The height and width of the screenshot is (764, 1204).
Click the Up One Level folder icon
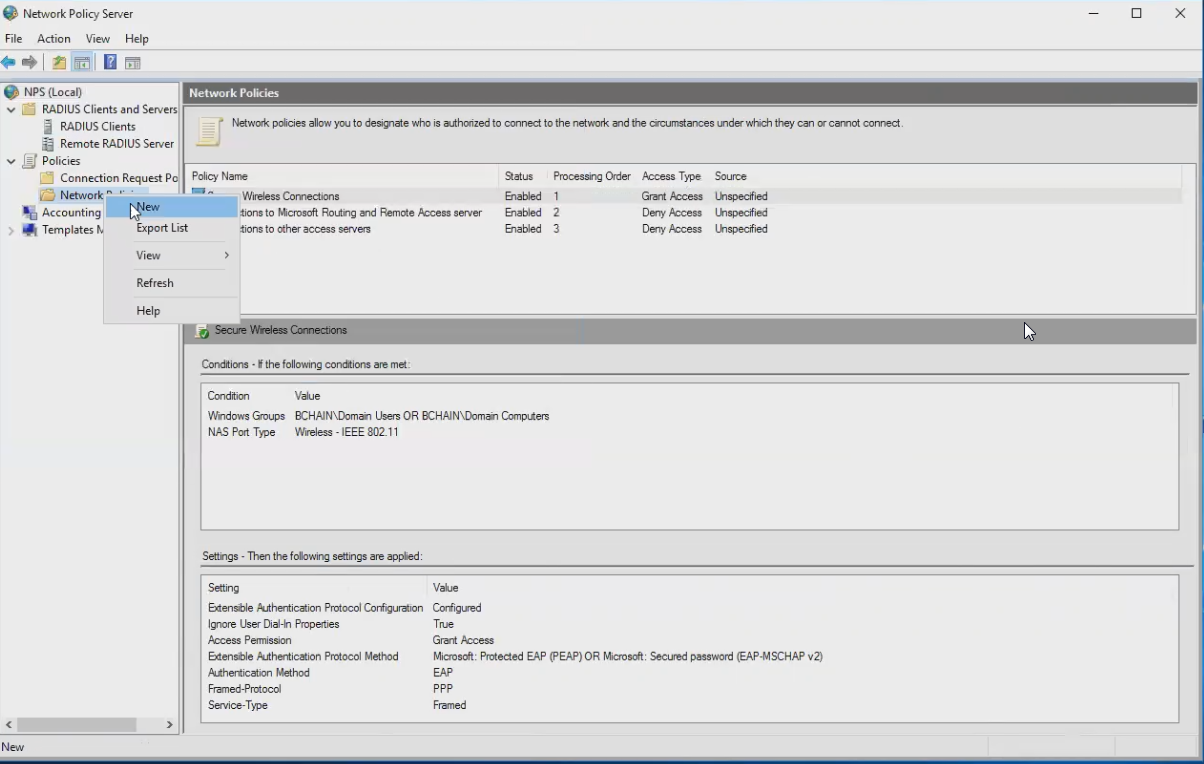[59, 63]
